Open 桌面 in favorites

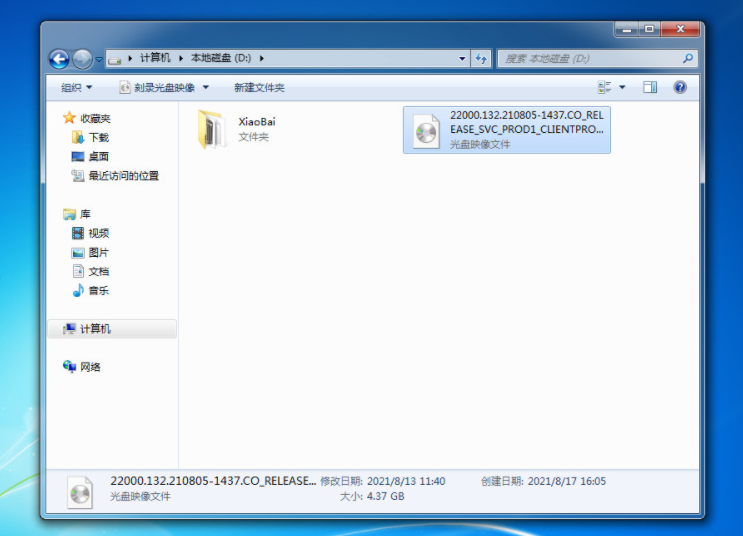[99, 156]
